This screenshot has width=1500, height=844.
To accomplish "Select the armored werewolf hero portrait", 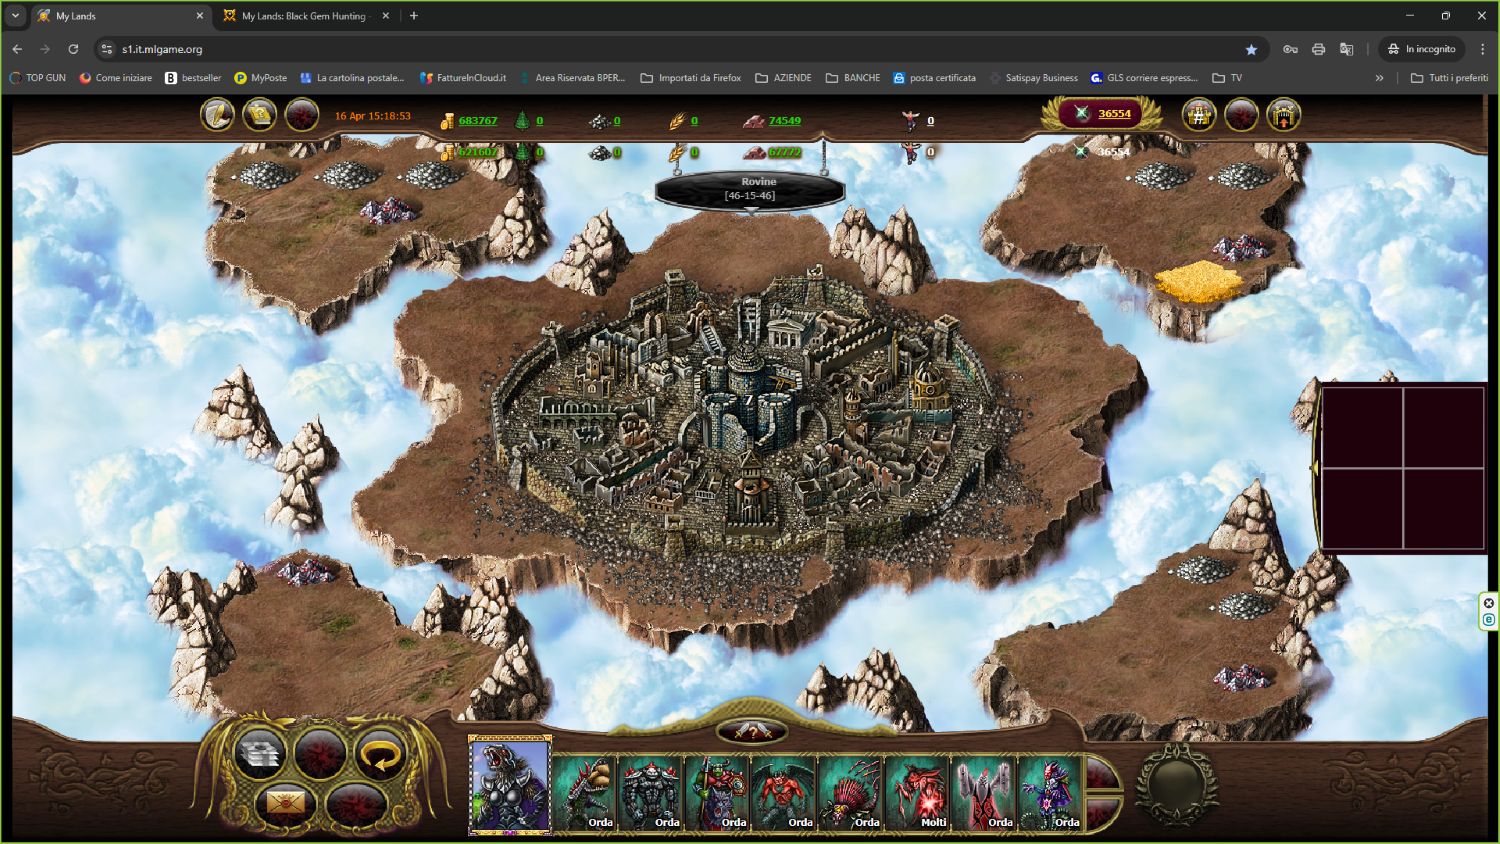I will (x=510, y=786).
